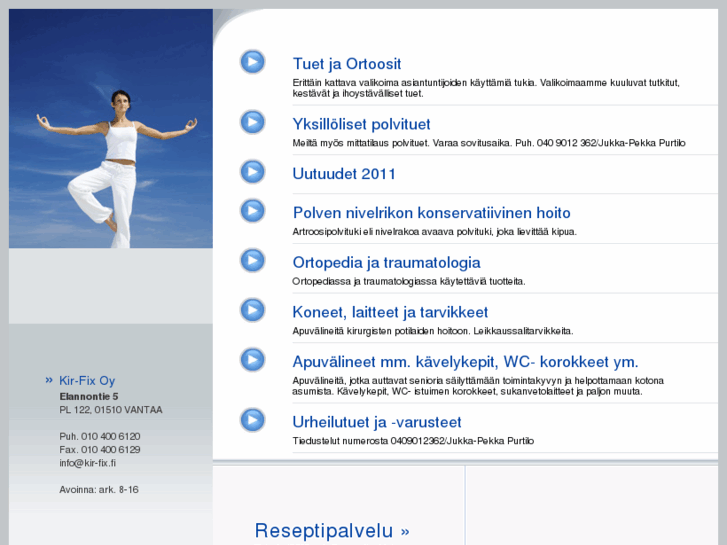Click the arrow icon beside Uutuudet 2011
This screenshot has height=545, width=727.
[x=252, y=172]
